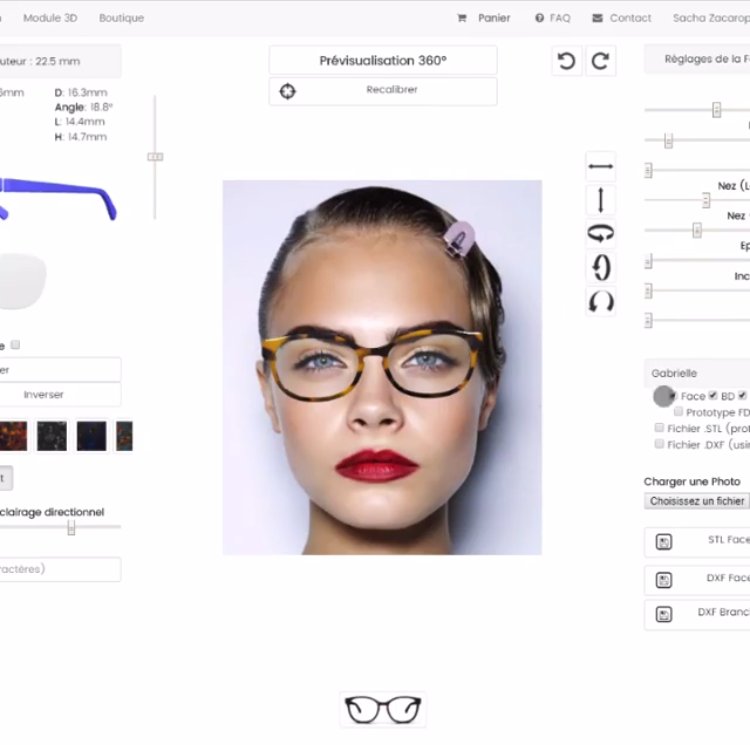Click the Contact envelope icon
Screen dimensions: 750x745
pyautogui.click(x=597, y=18)
